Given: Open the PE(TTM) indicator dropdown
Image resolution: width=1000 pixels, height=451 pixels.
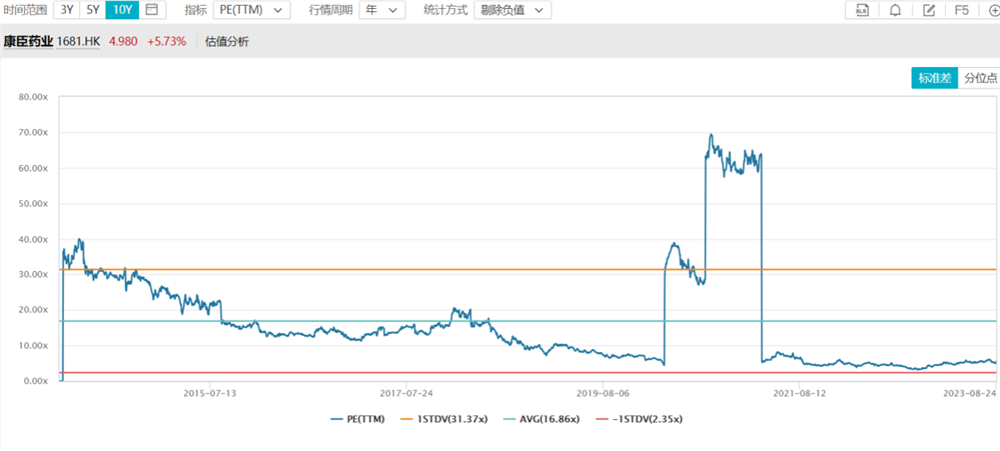Looking at the screenshot, I should click(x=252, y=10).
